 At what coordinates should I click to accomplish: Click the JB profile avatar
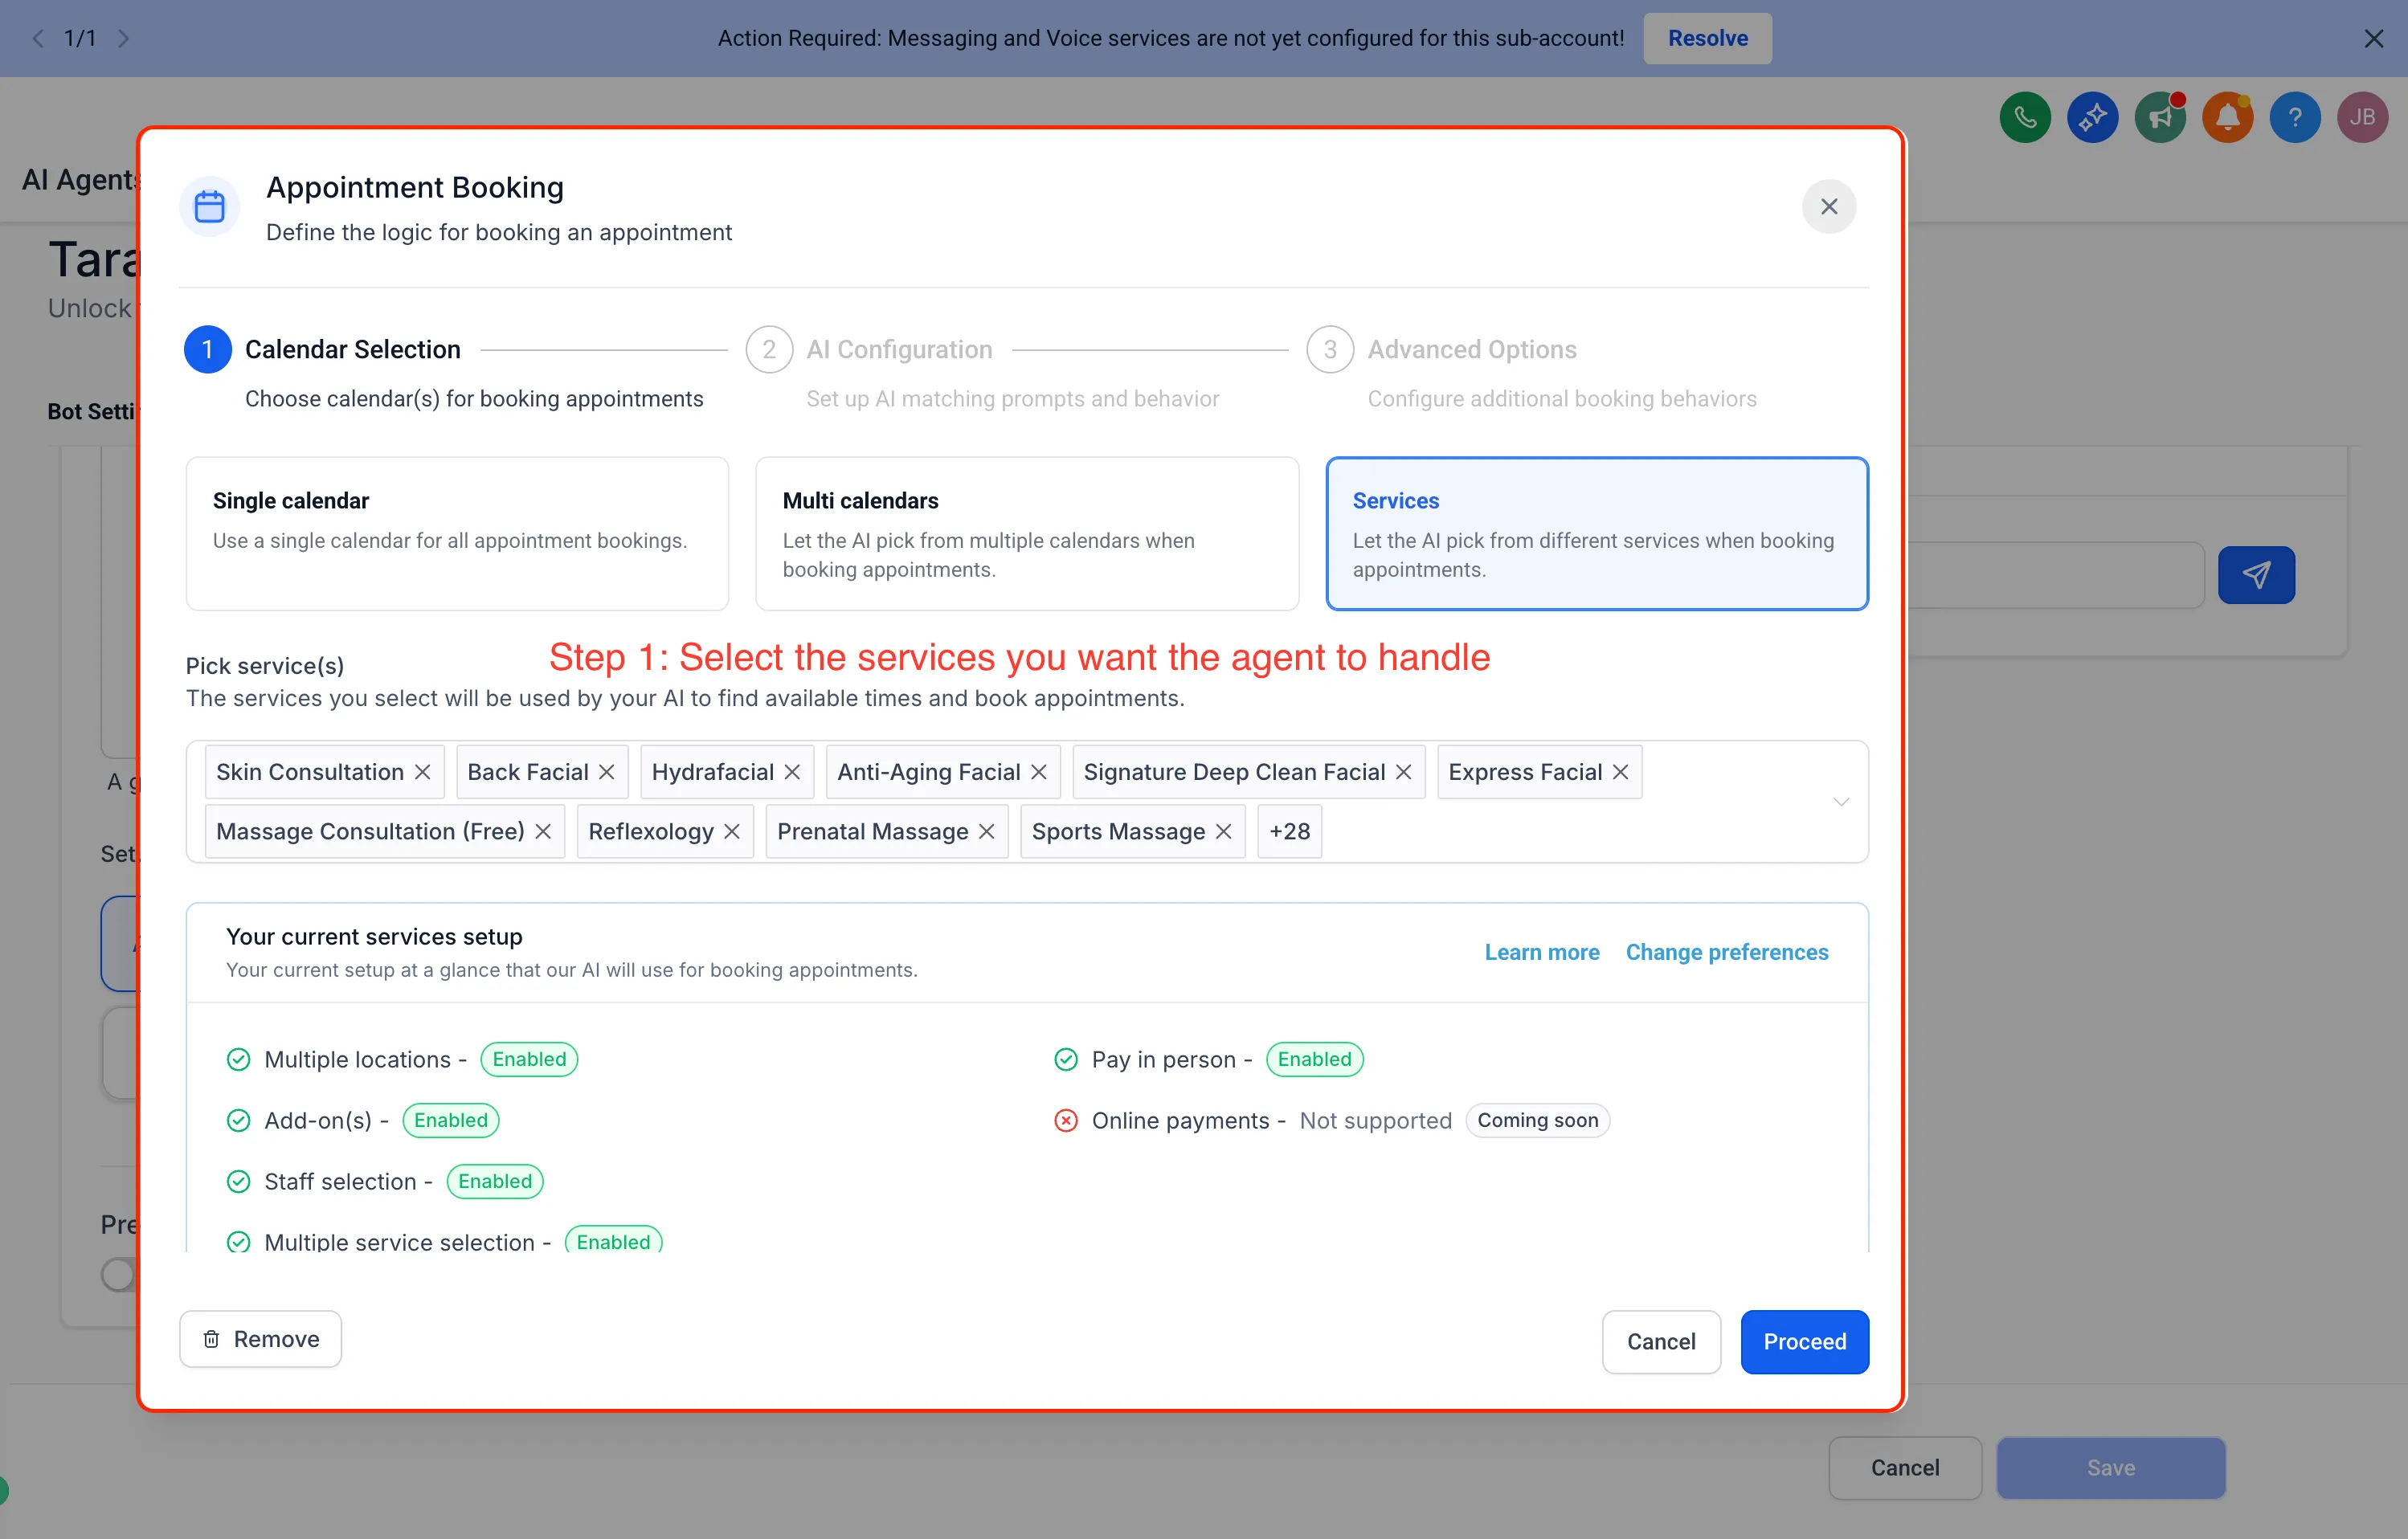[x=2362, y=117]
